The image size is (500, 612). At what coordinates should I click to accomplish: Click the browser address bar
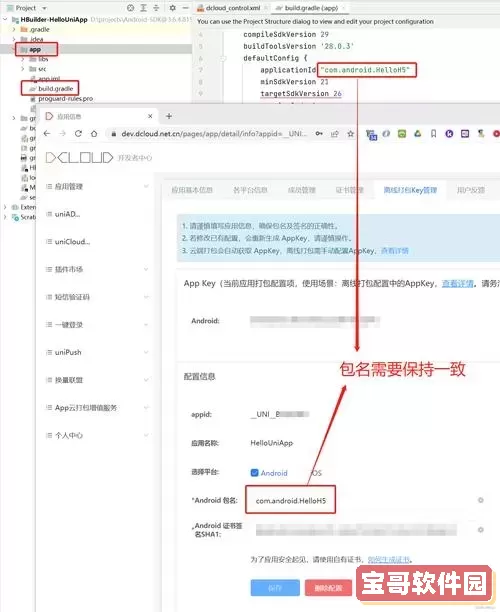coord(215,133)
